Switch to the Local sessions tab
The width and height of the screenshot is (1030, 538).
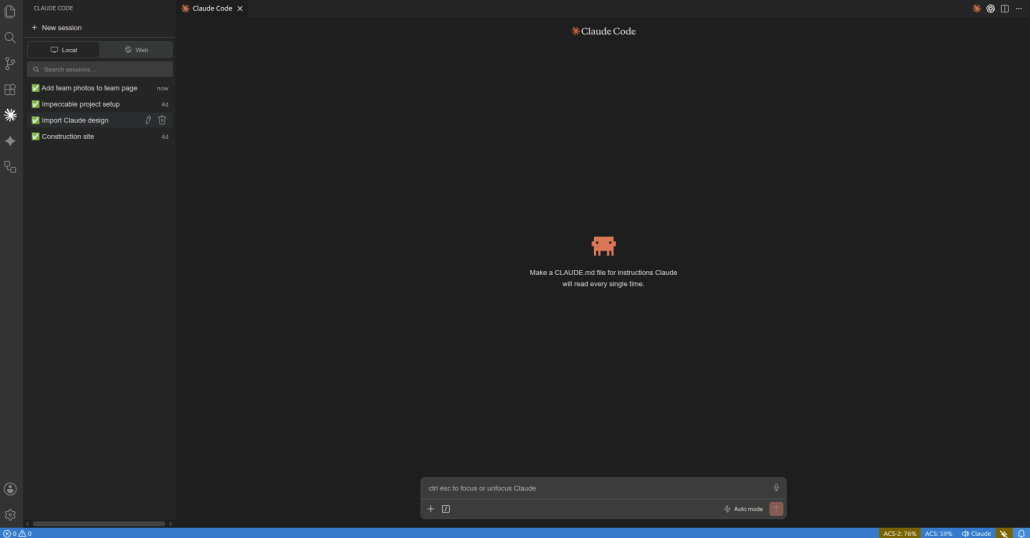point(64,50)
